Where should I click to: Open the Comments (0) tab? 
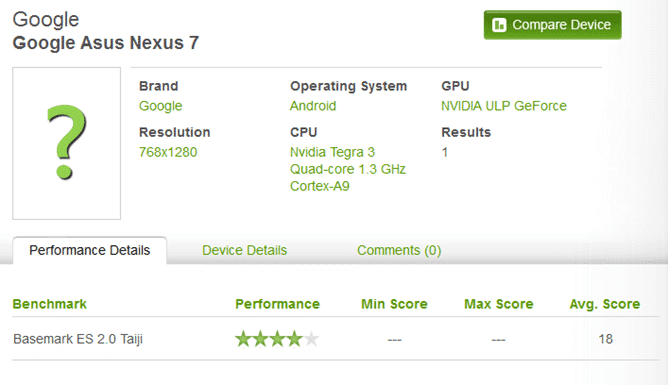pos(399,250)
